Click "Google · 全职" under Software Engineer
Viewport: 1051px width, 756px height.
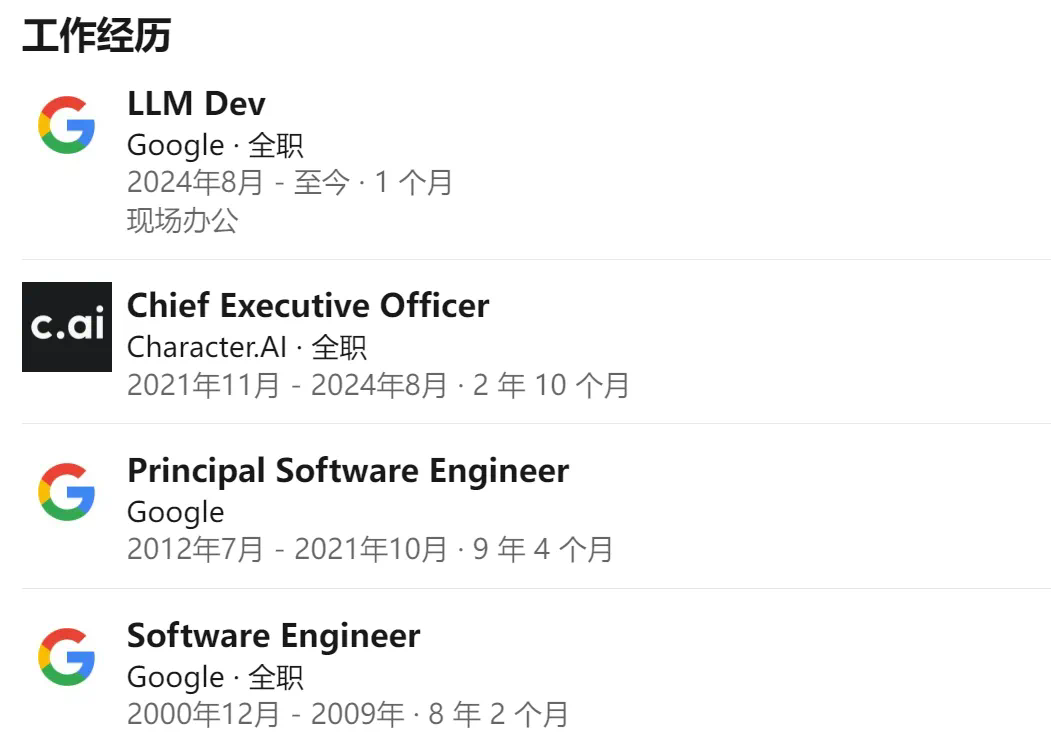coord(215,677)
